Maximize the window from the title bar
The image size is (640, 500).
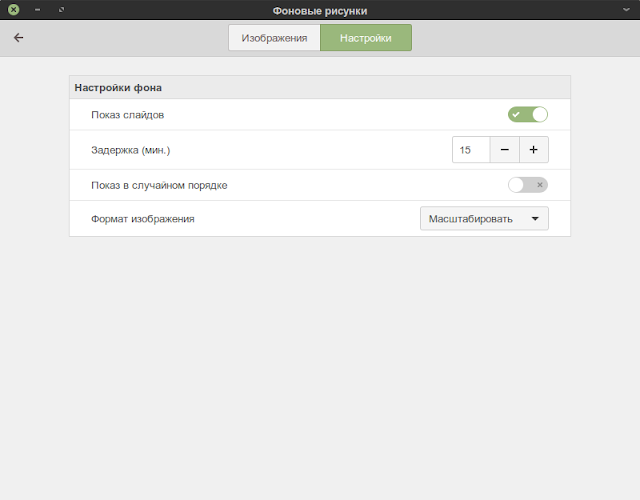click(61, 9)
